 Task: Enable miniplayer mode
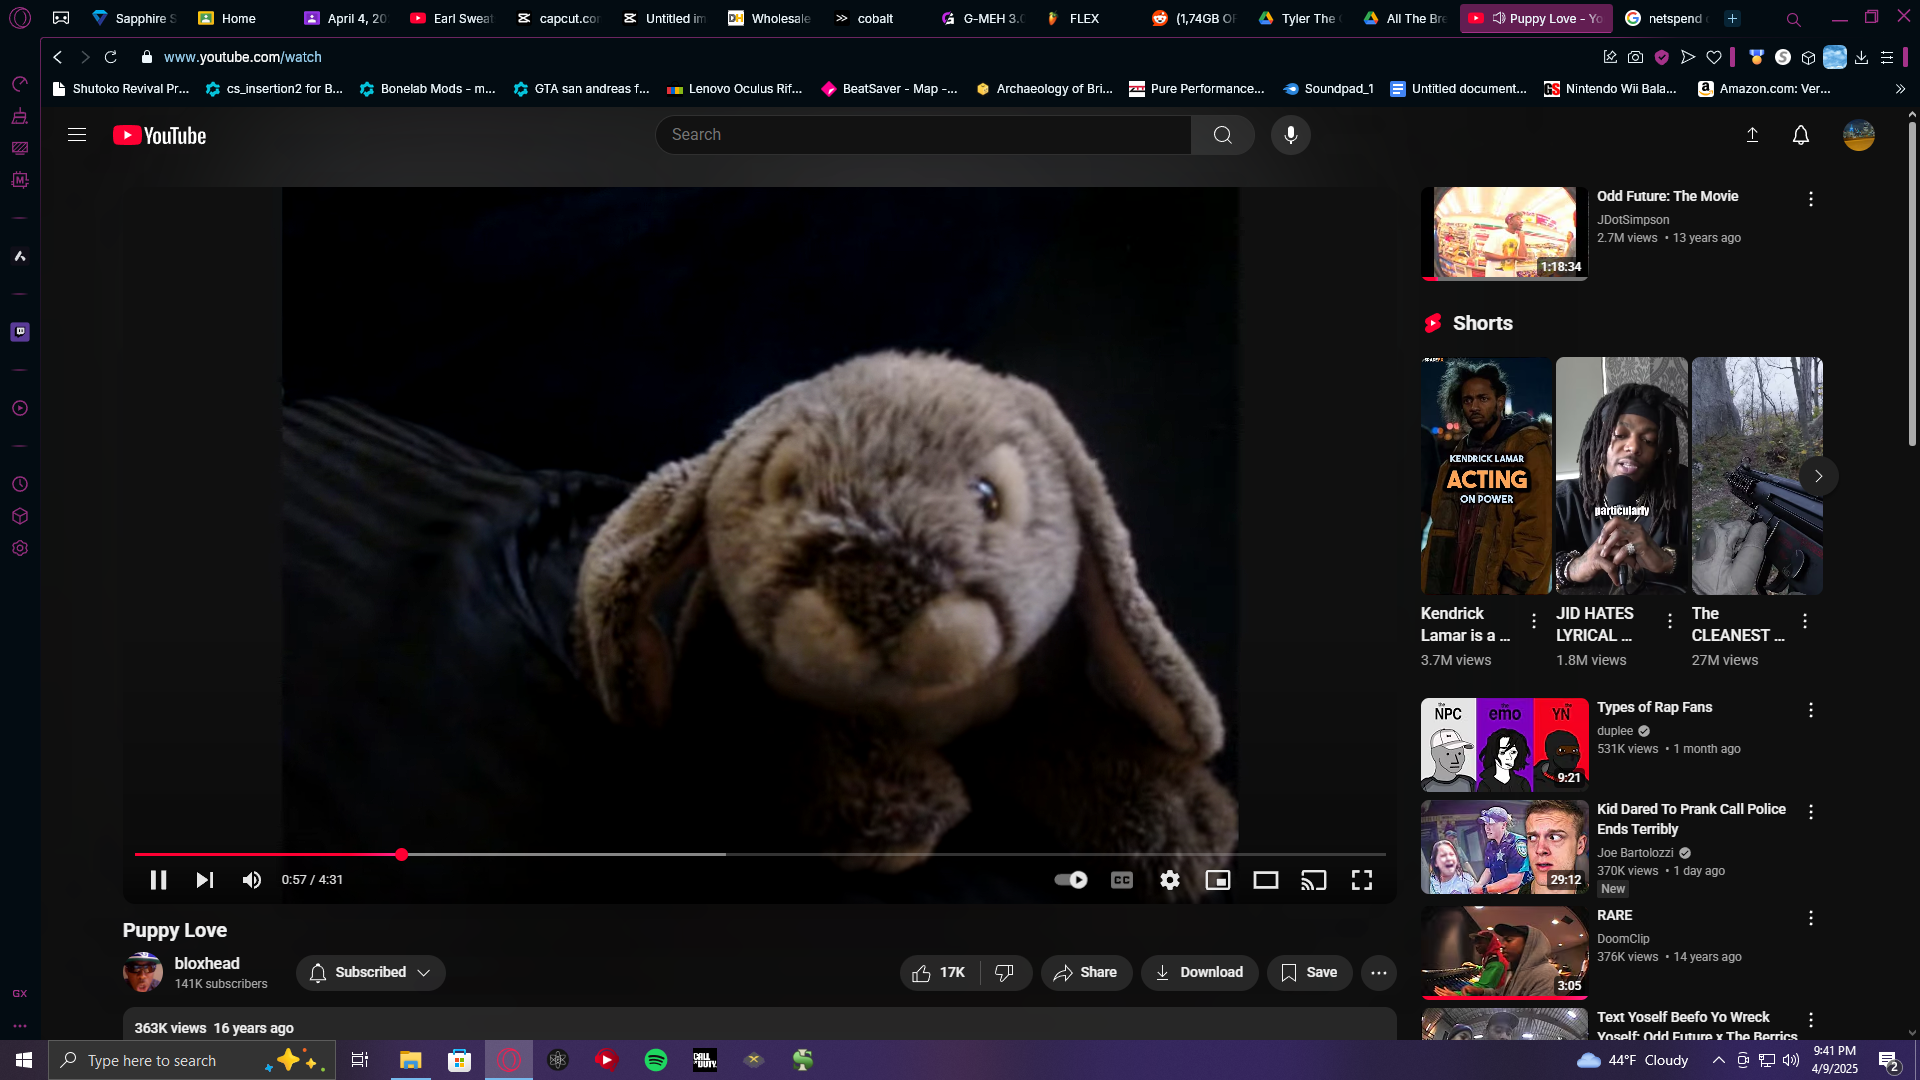click(x=1218, y=880)
